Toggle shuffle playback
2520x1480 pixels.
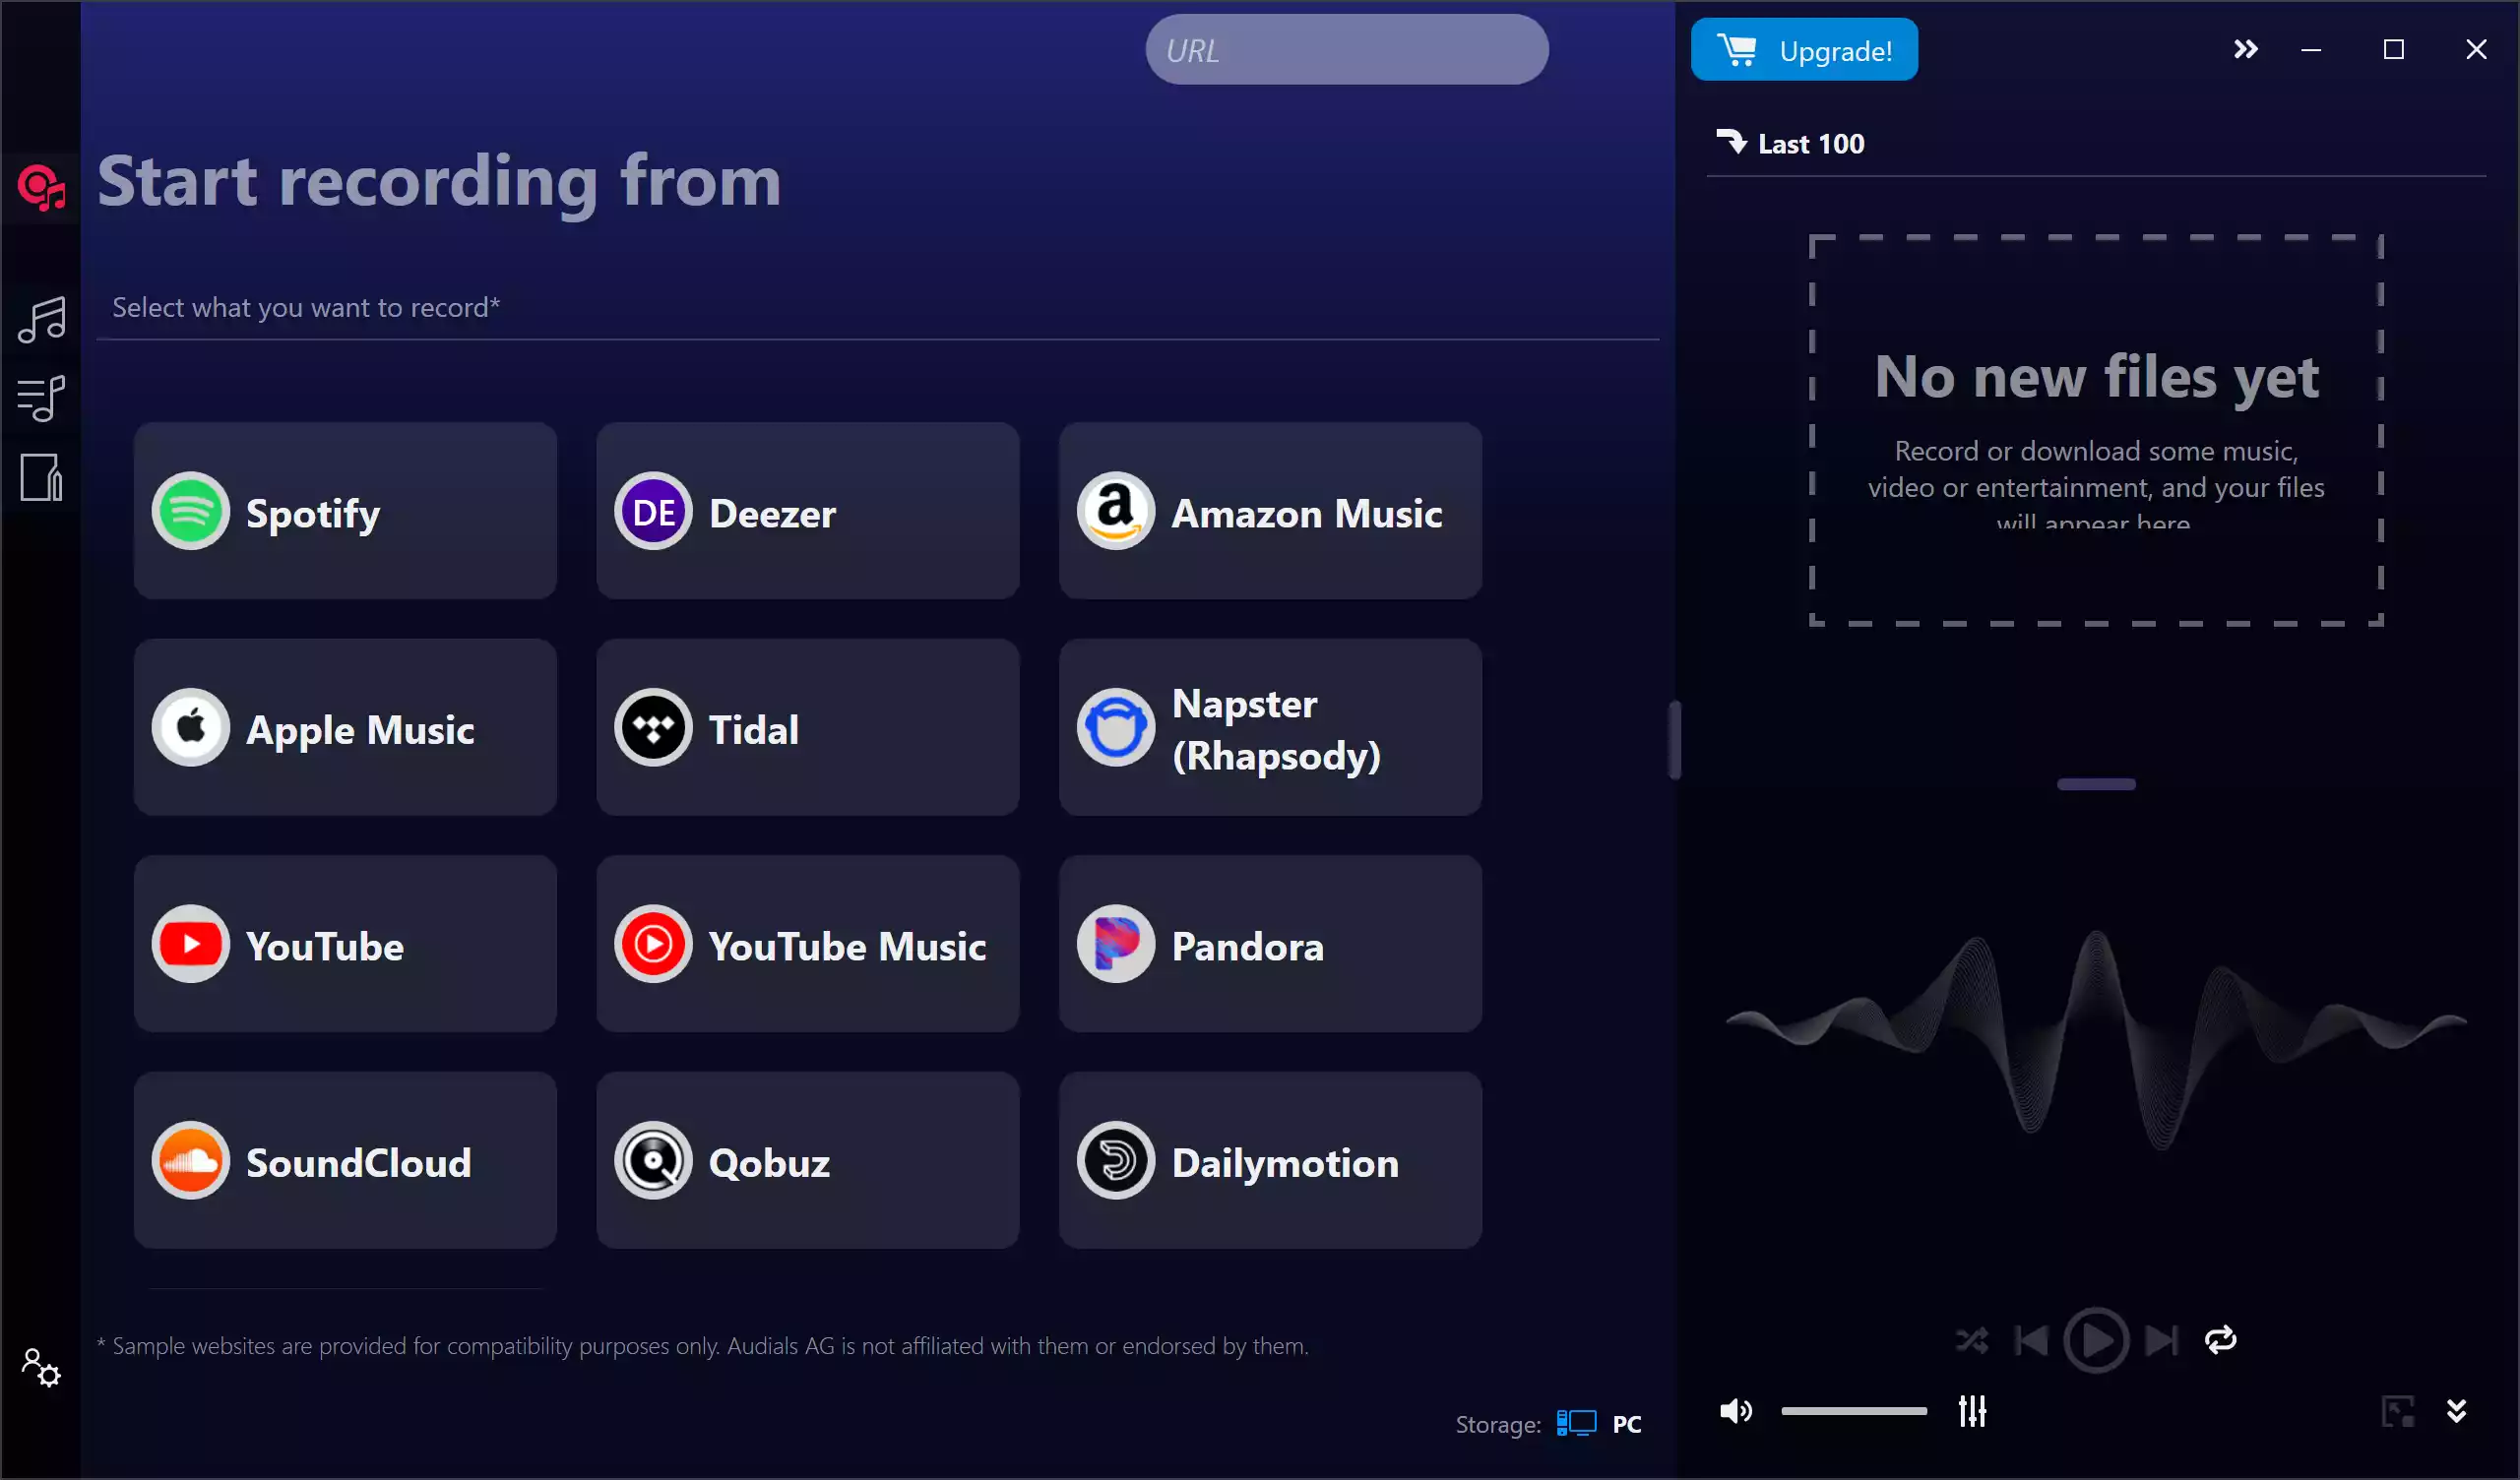(1971, 1340)
